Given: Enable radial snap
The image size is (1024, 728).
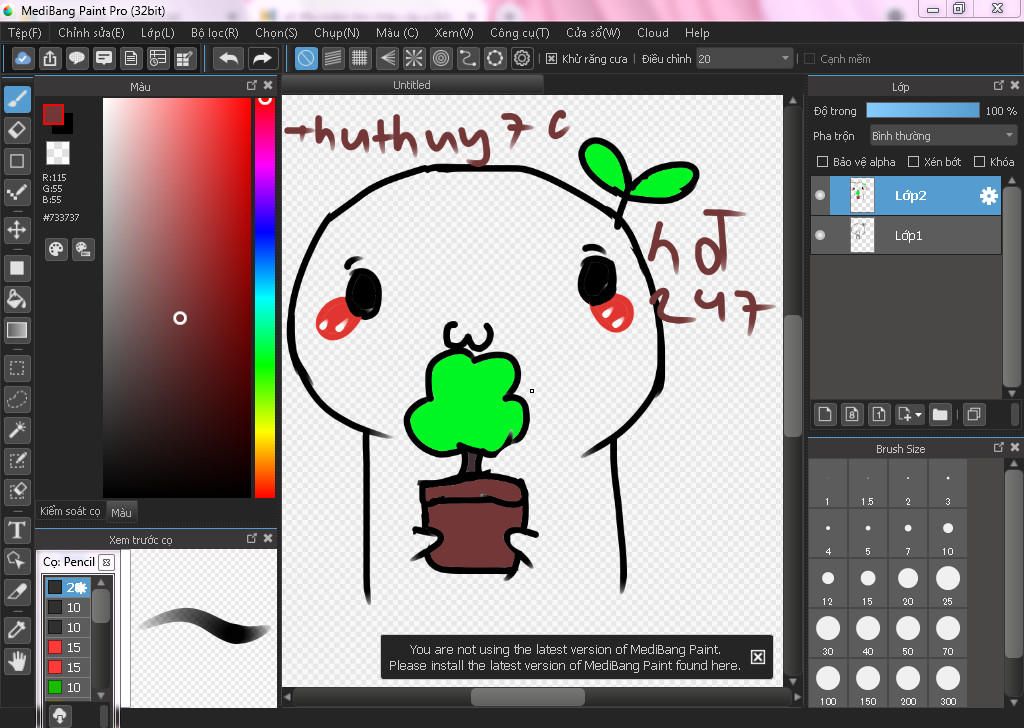Looking at the screenshot, I should tap(413, 59).
